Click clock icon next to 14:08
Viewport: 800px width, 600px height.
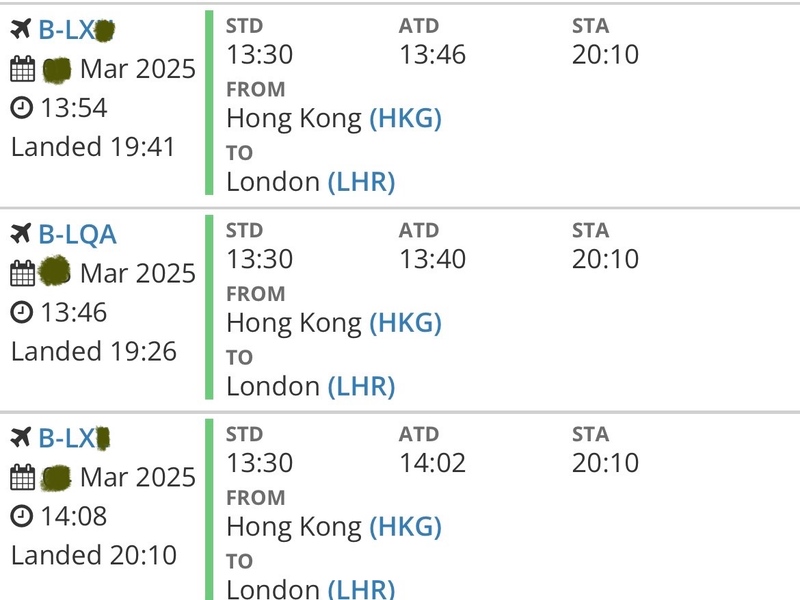click(21, 516)
